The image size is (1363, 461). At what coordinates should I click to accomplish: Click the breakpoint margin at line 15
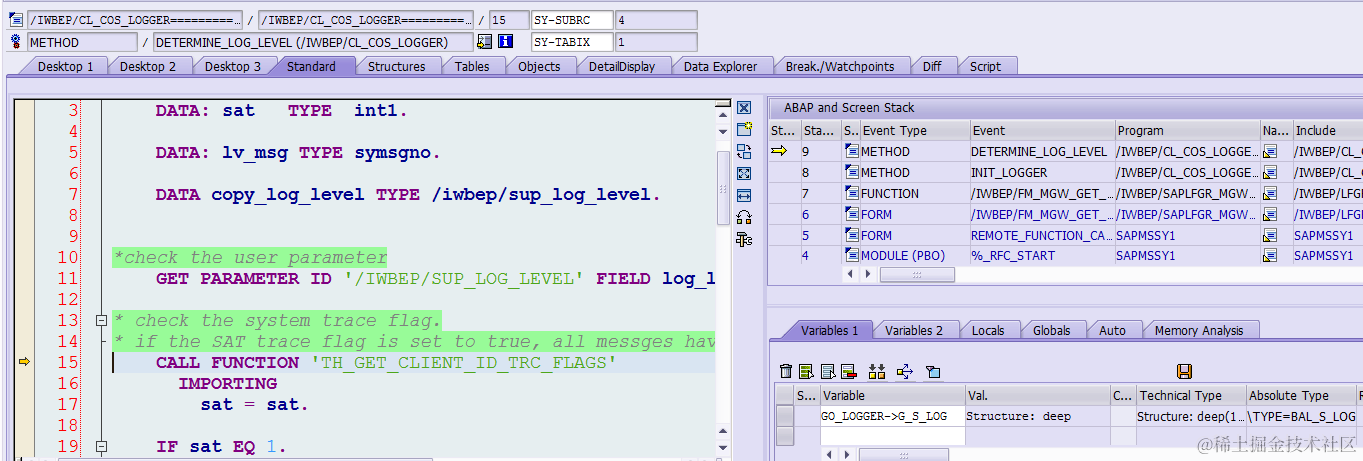(x=25, y=362)
